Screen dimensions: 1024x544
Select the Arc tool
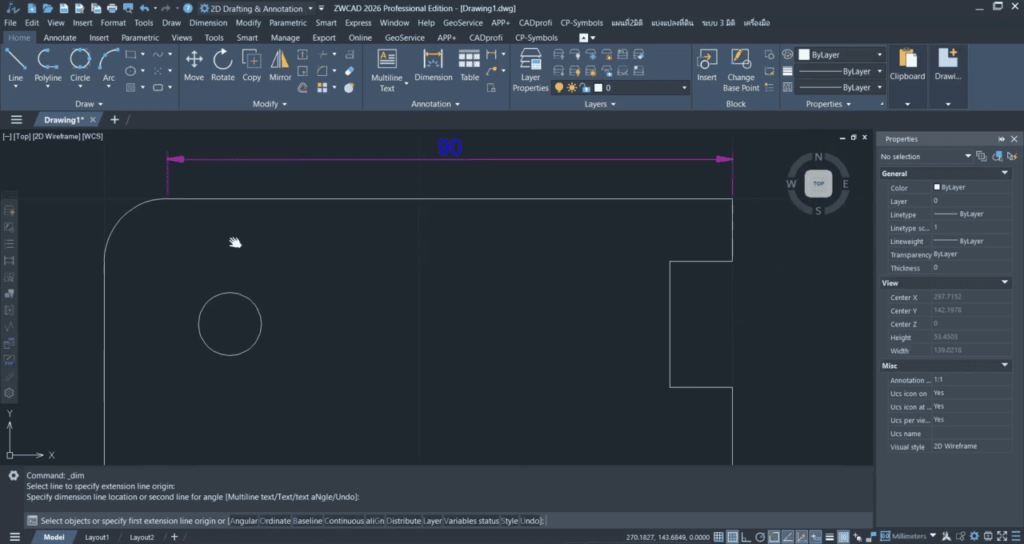[x=108, y=65]
